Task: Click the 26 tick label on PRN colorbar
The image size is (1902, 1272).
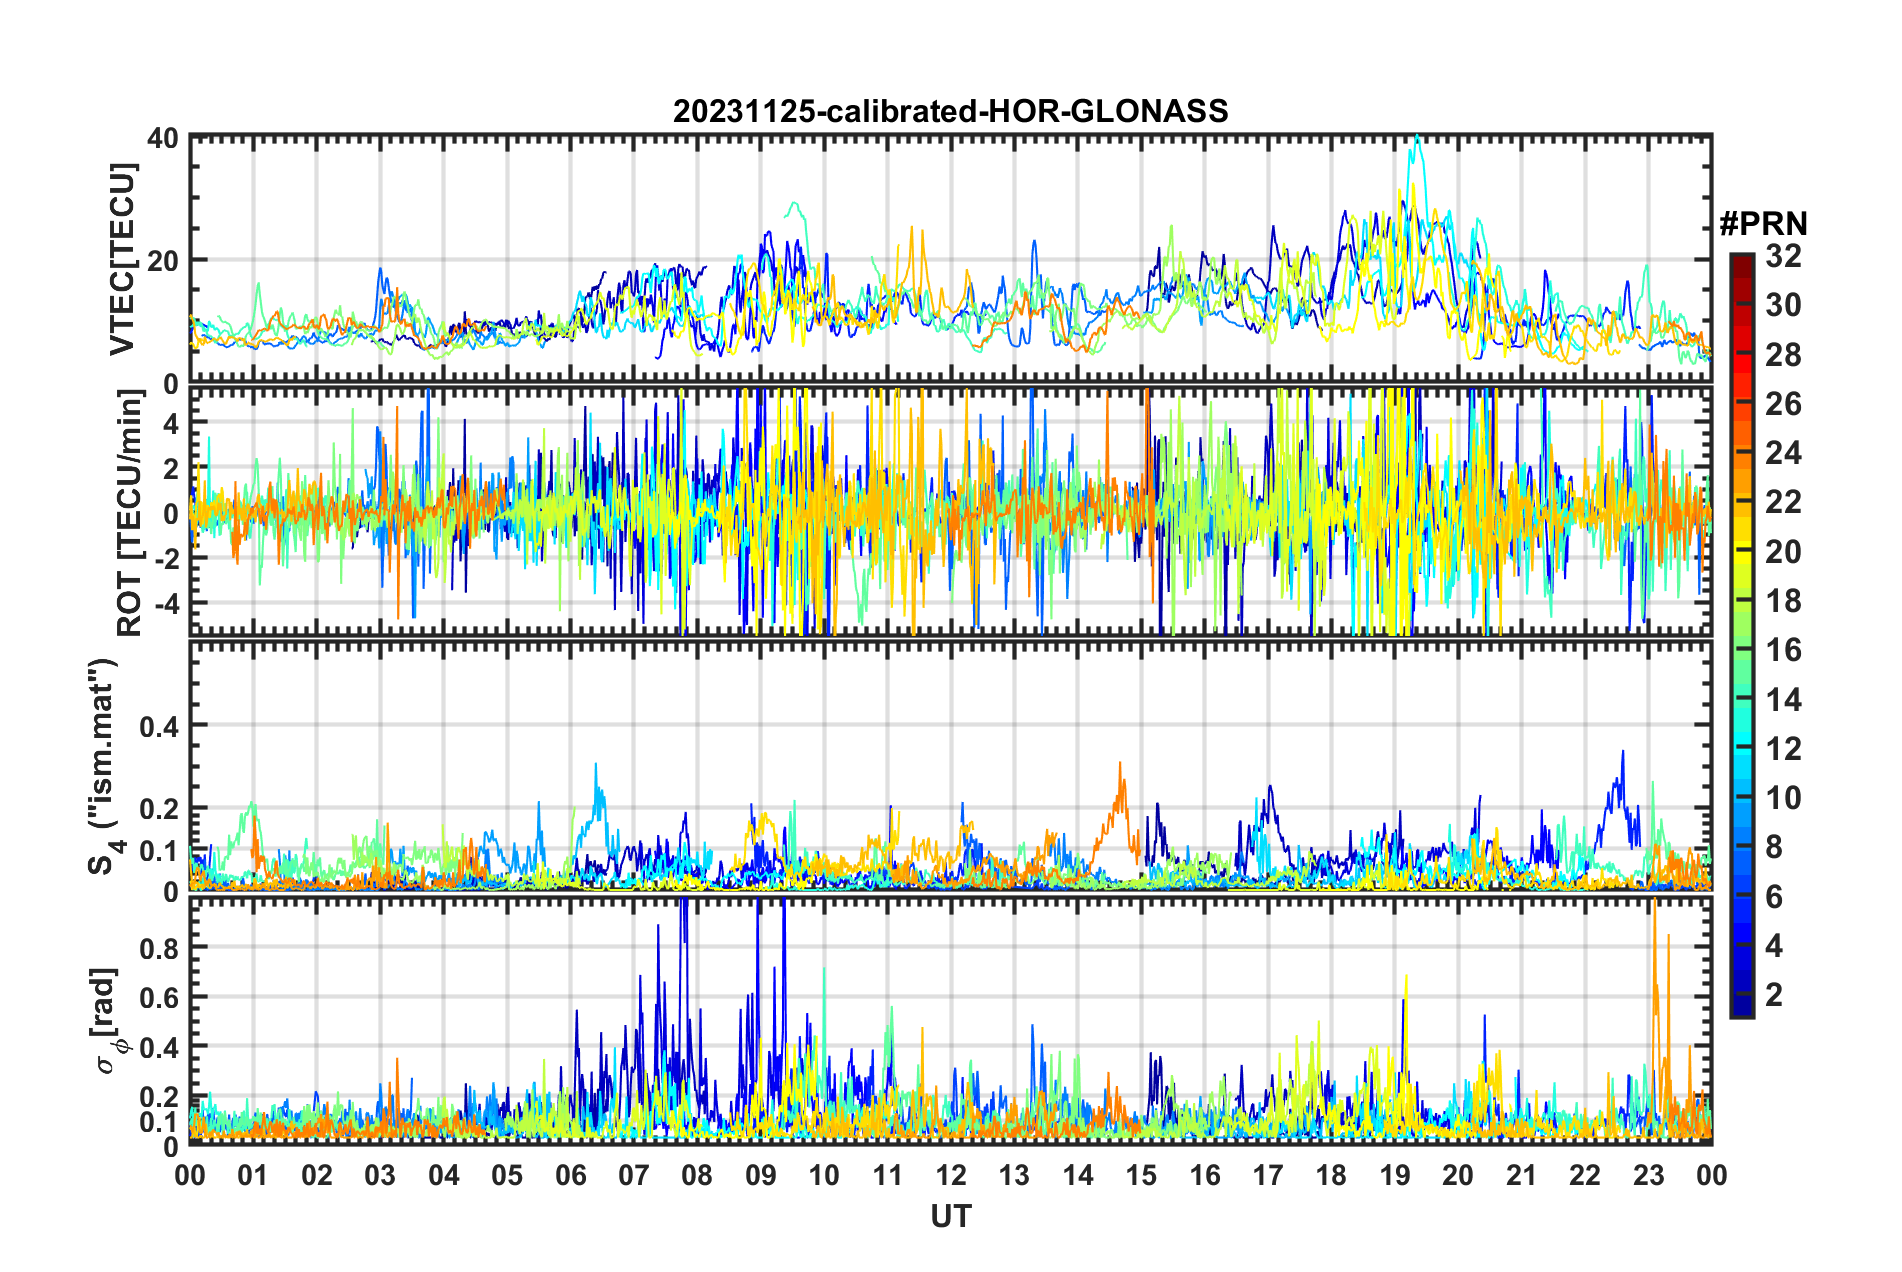Action: click(1783, 404)
